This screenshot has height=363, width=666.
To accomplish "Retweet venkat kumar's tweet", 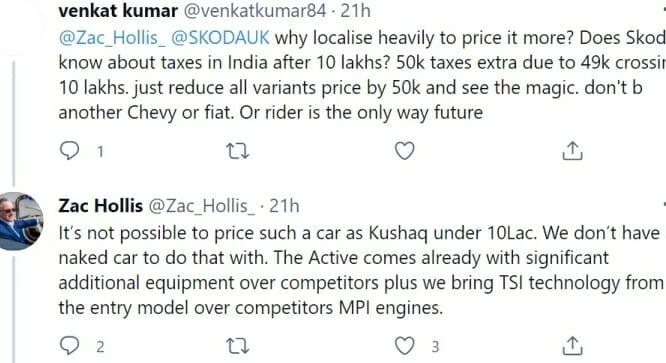I will pyautogui.click(x=237, y=151).
